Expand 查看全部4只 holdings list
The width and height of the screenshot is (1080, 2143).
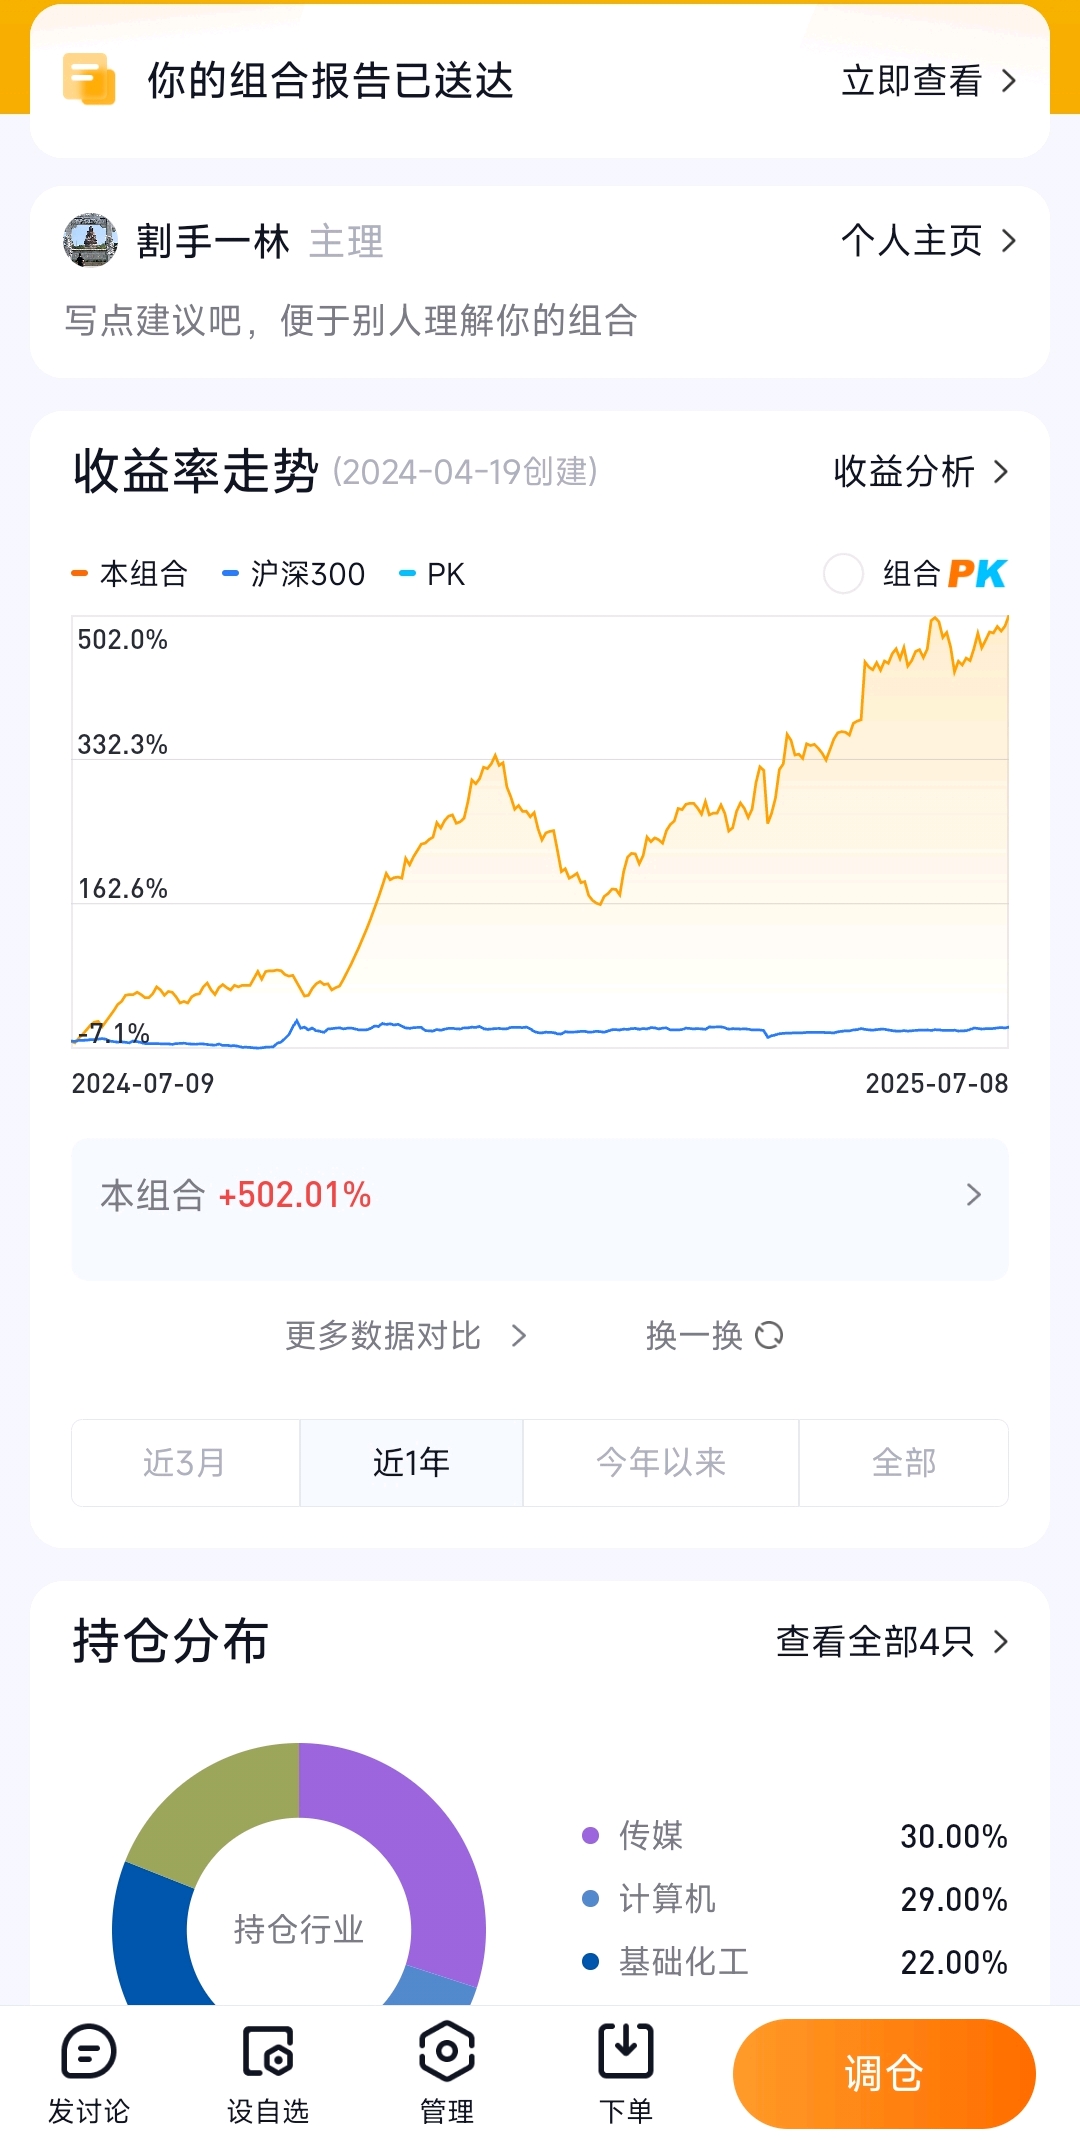pyautogui.click(x=892, y=1641)
